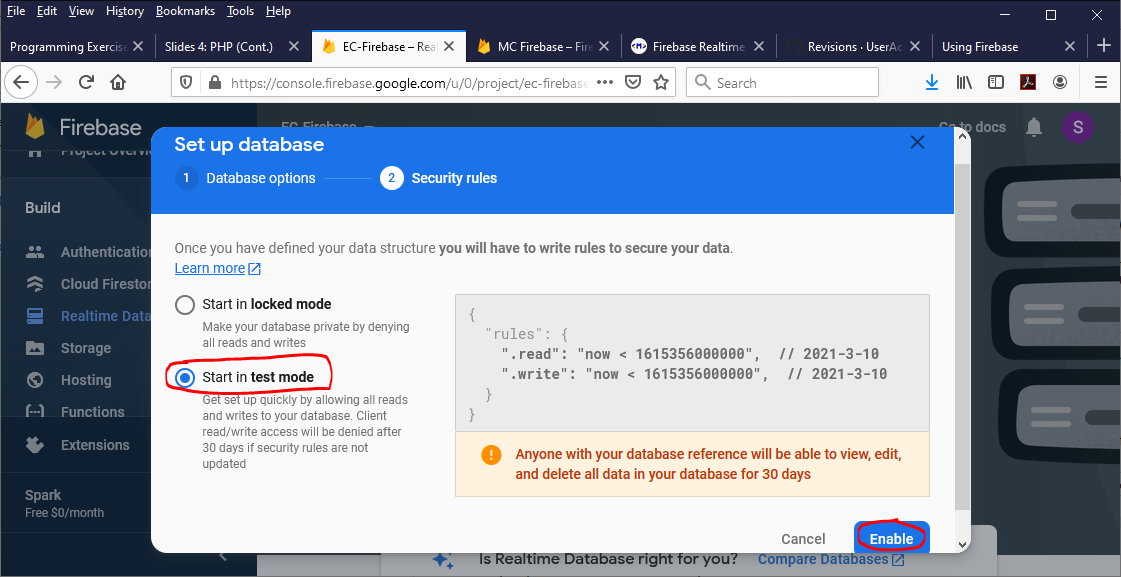Toggle the Firefox sidebar view

pyautogui.click(x=995, y=83)
